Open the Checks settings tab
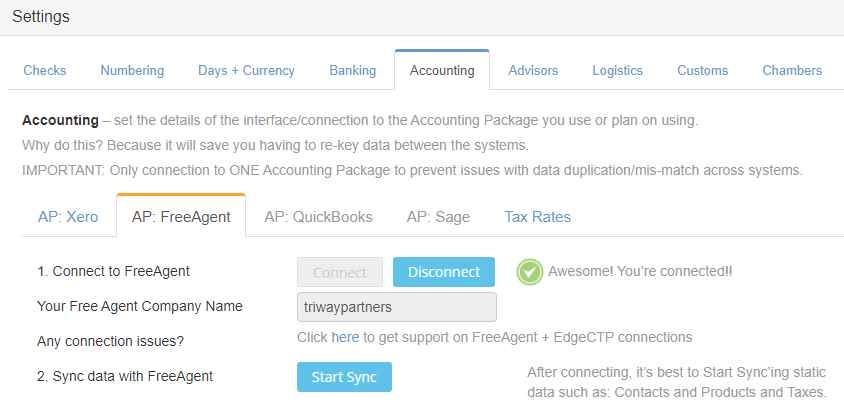The height and width of the screenshot is (407, 844). pyautogui.click(x=45, y=71)
